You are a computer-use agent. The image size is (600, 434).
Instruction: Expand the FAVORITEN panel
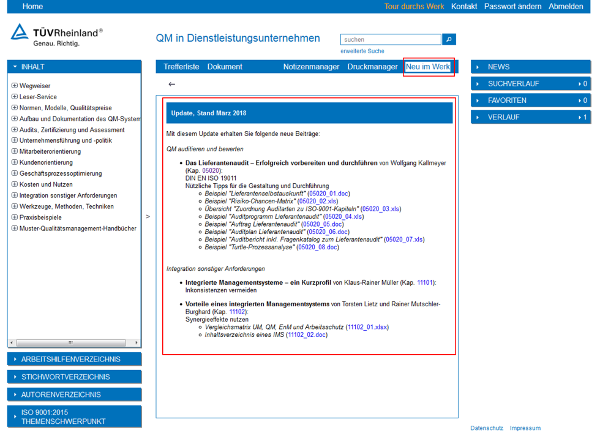point(531,100)
